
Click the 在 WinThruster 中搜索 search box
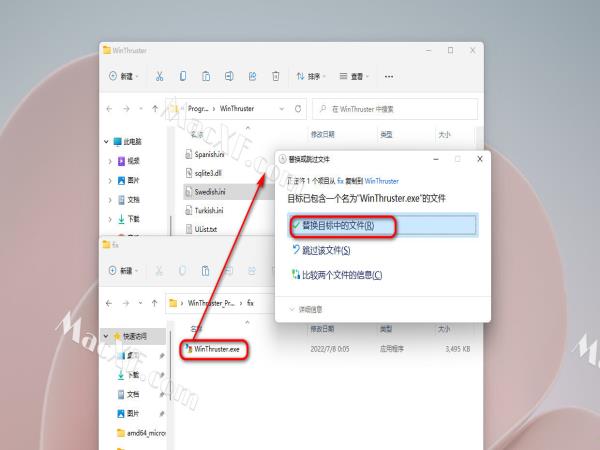pos(395,109)
